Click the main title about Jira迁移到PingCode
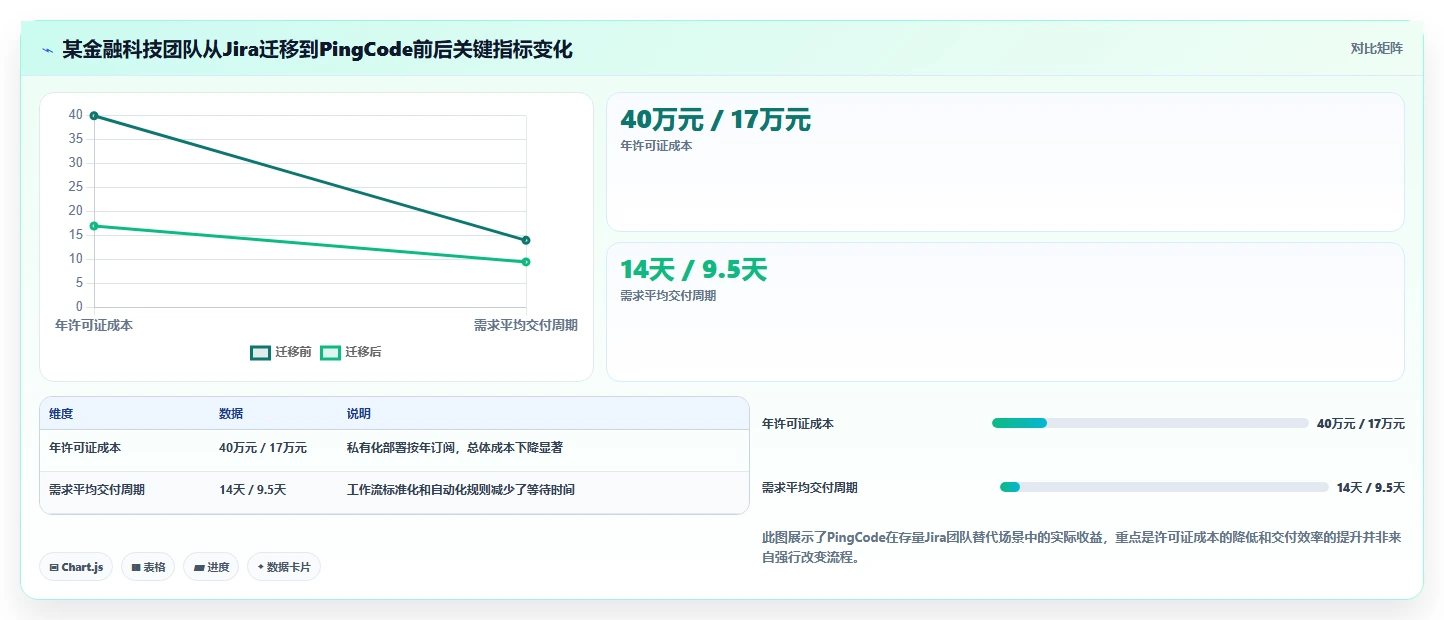Screen dimensions: 1444x620 click(318, 50)
